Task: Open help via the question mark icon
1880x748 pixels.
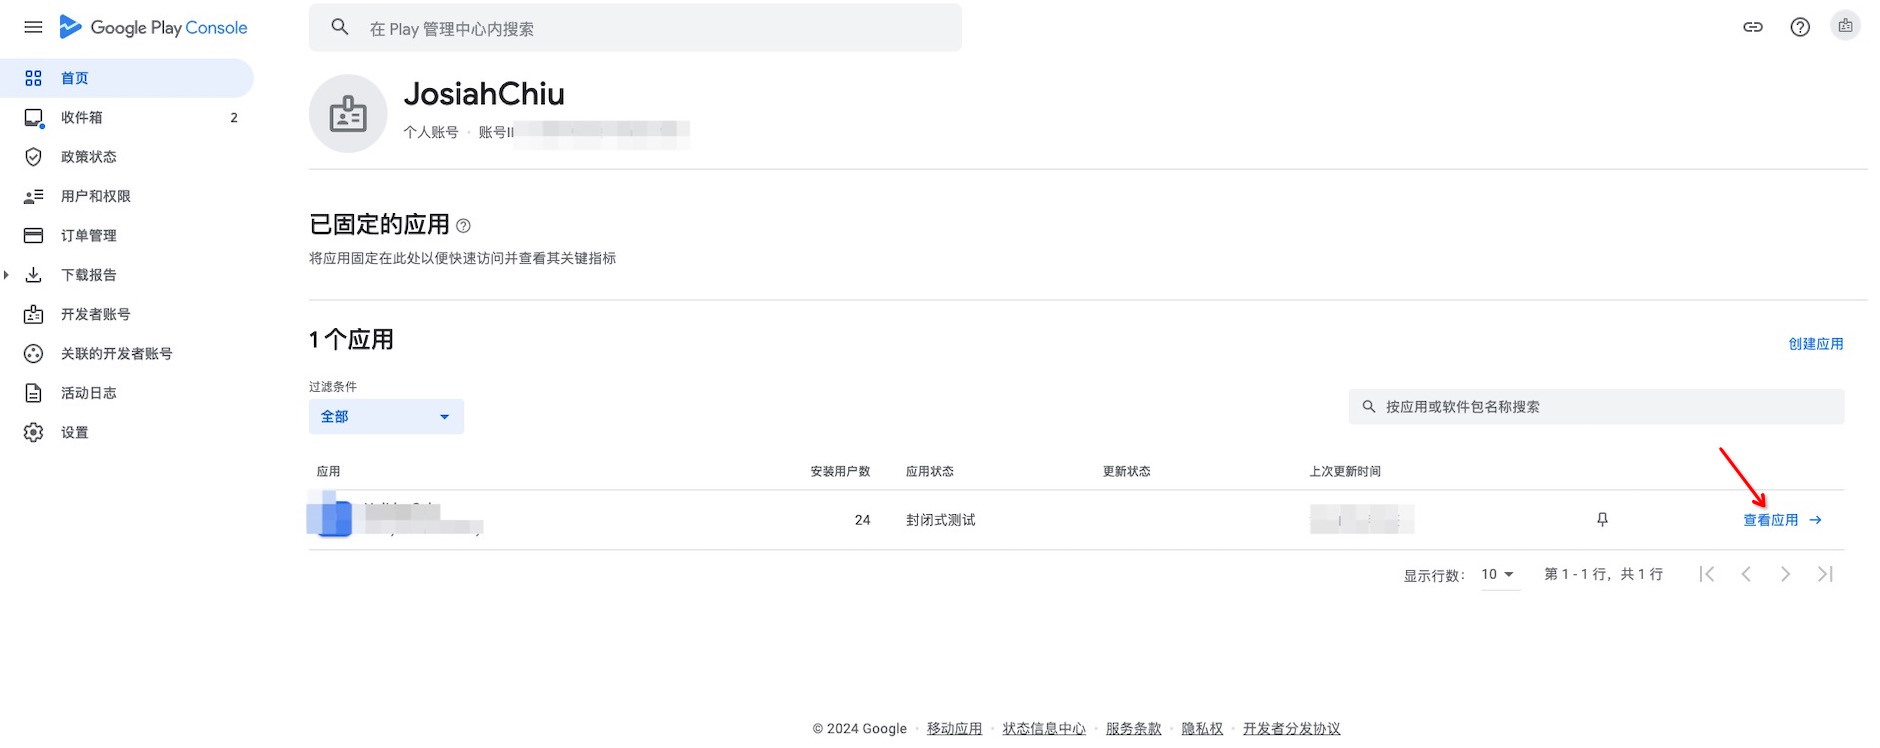Action: 1800,27
